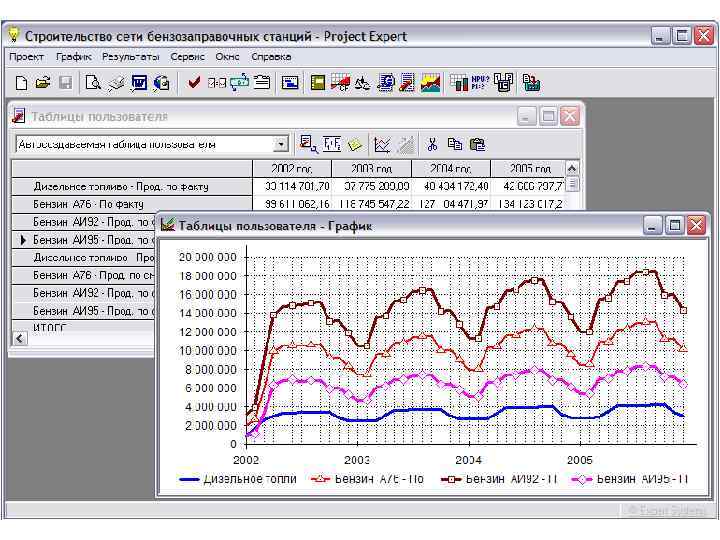The height and width of the screenshot is (540, 720).
Task: Open the cash-flow CF table icon
Action: [x=340, y=83]
